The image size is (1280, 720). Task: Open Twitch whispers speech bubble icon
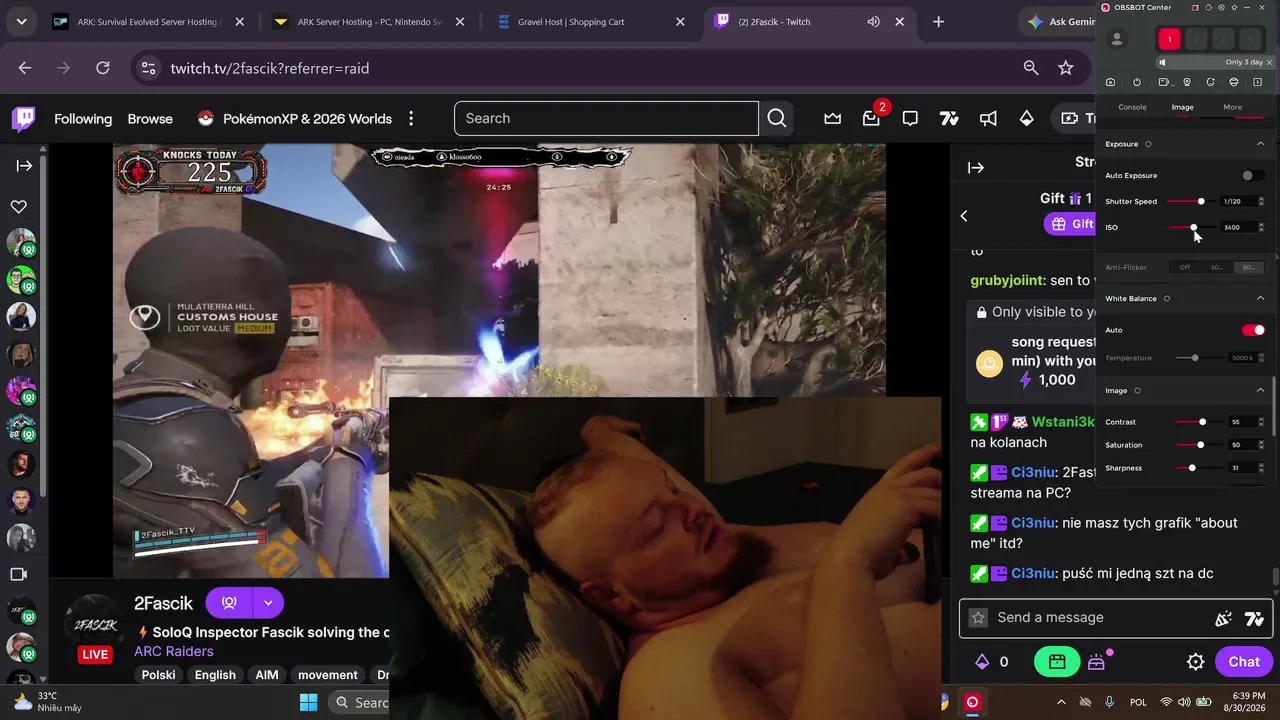(910, 118)
